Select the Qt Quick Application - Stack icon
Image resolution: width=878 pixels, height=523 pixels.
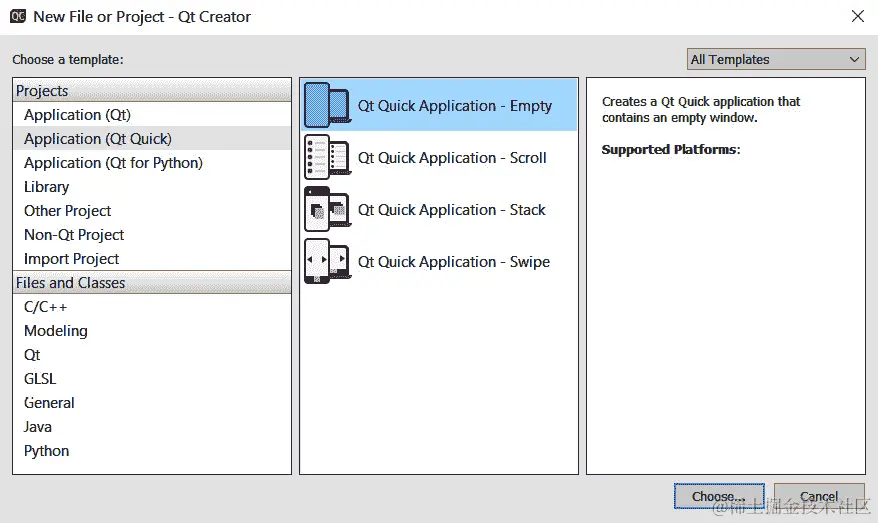328,209
